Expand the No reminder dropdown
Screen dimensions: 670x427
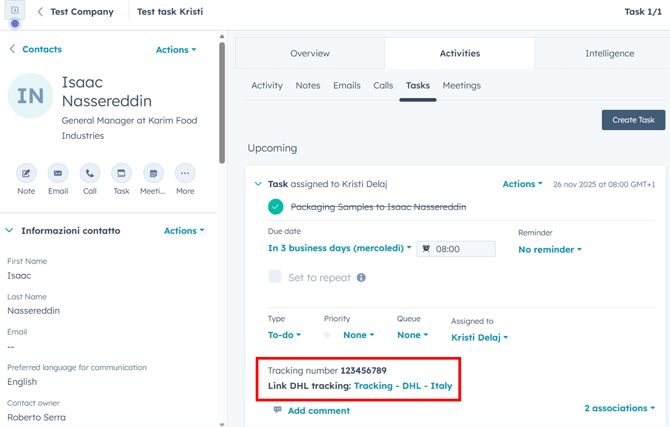(x=549, y=249)
